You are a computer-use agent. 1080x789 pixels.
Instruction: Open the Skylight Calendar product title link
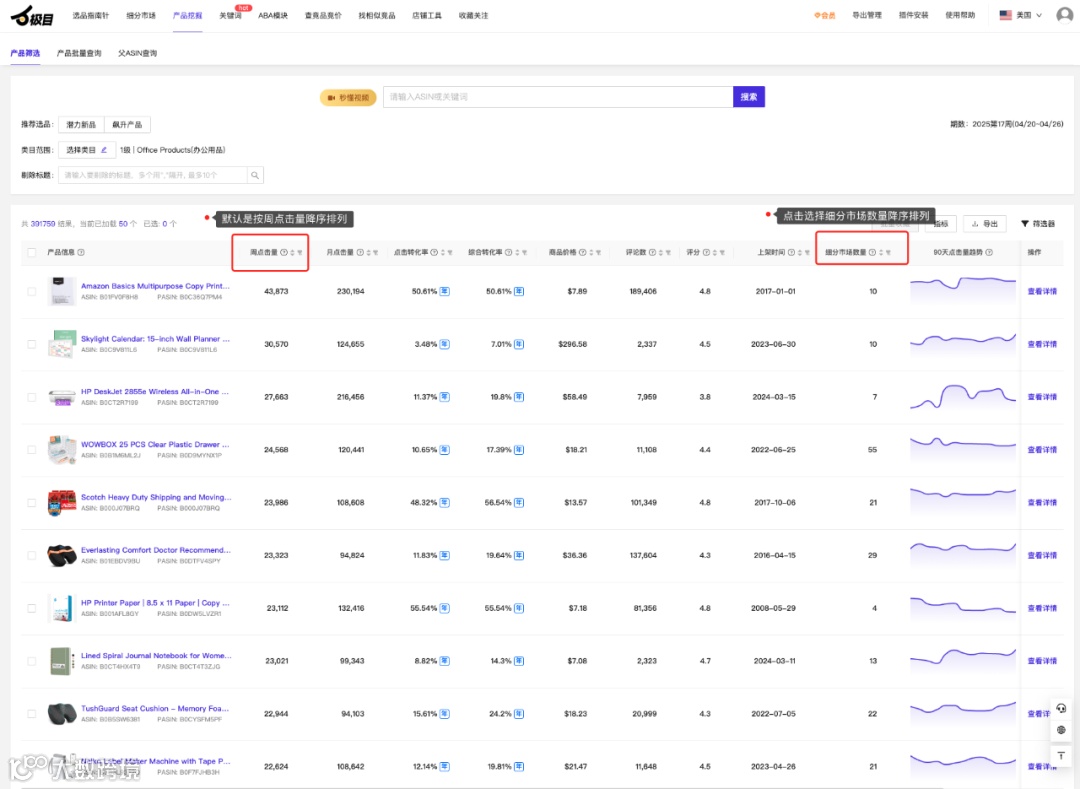click(156, 339)
